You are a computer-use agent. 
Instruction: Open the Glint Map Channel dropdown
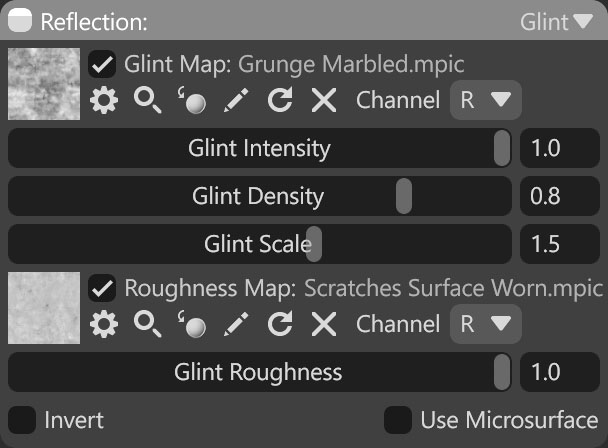tap(485, 100)
